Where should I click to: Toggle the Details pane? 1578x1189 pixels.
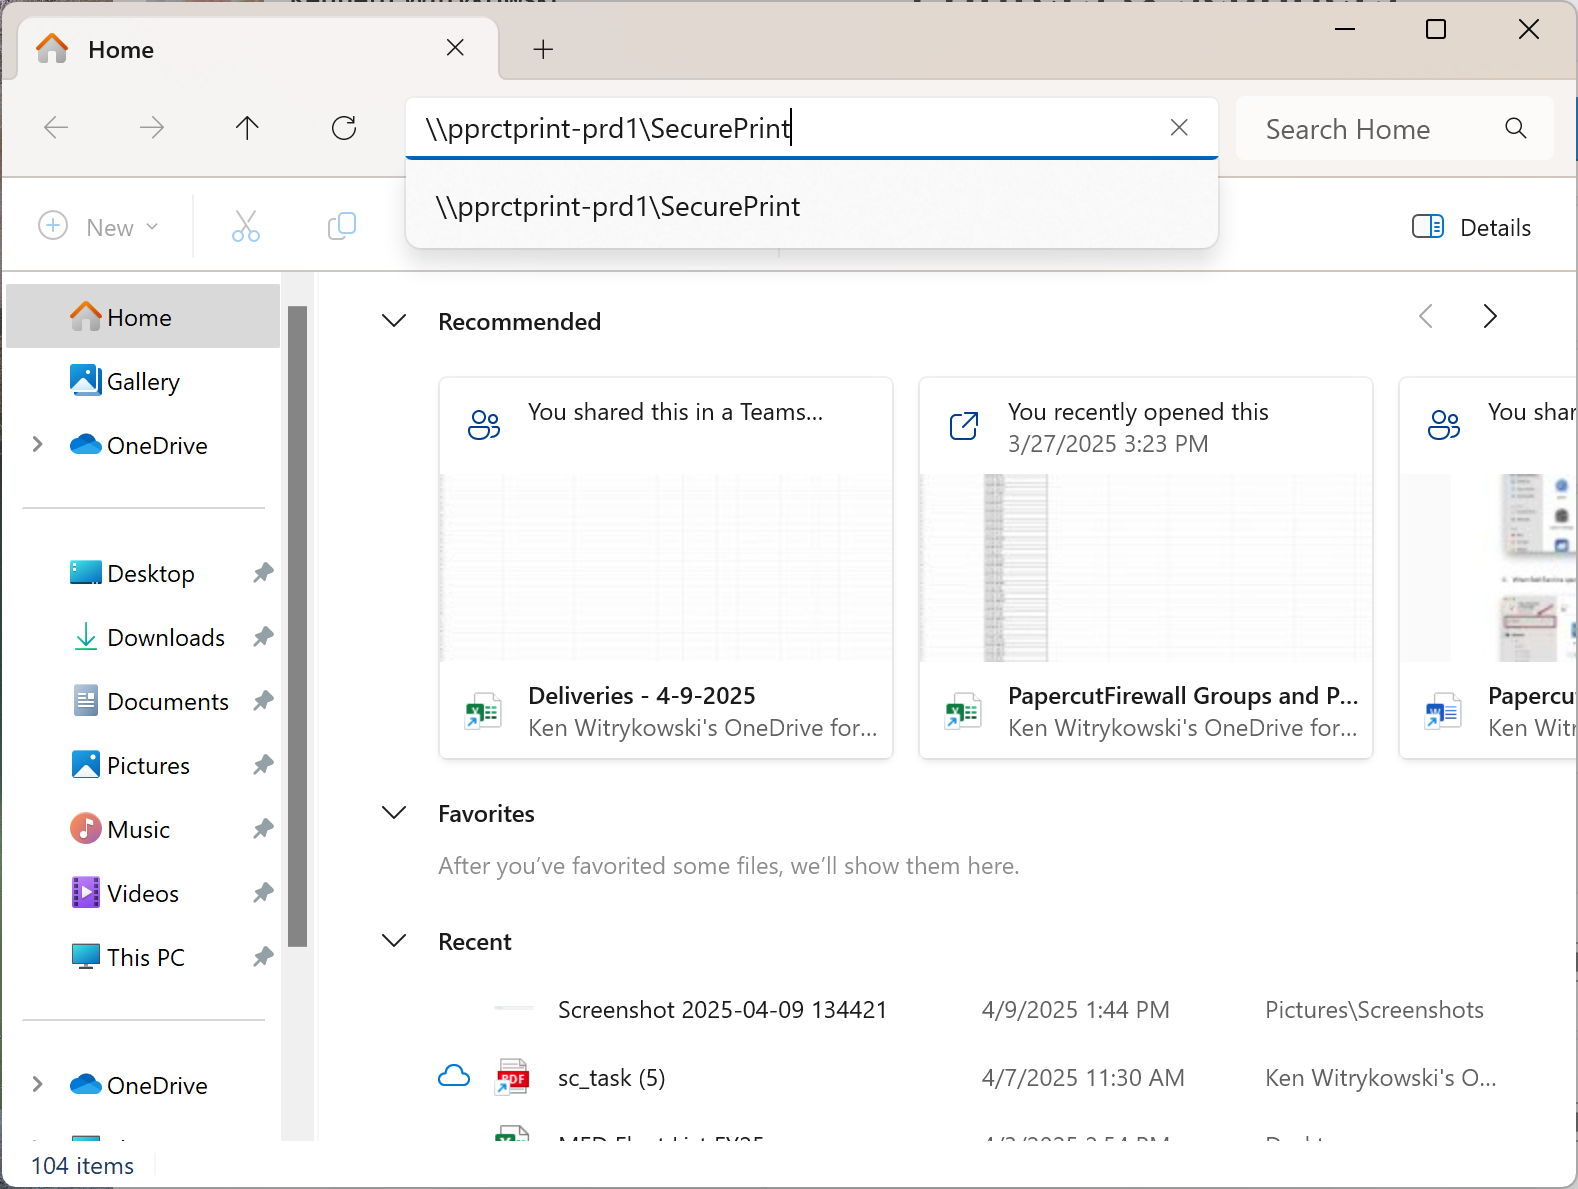pos(1471,227)
